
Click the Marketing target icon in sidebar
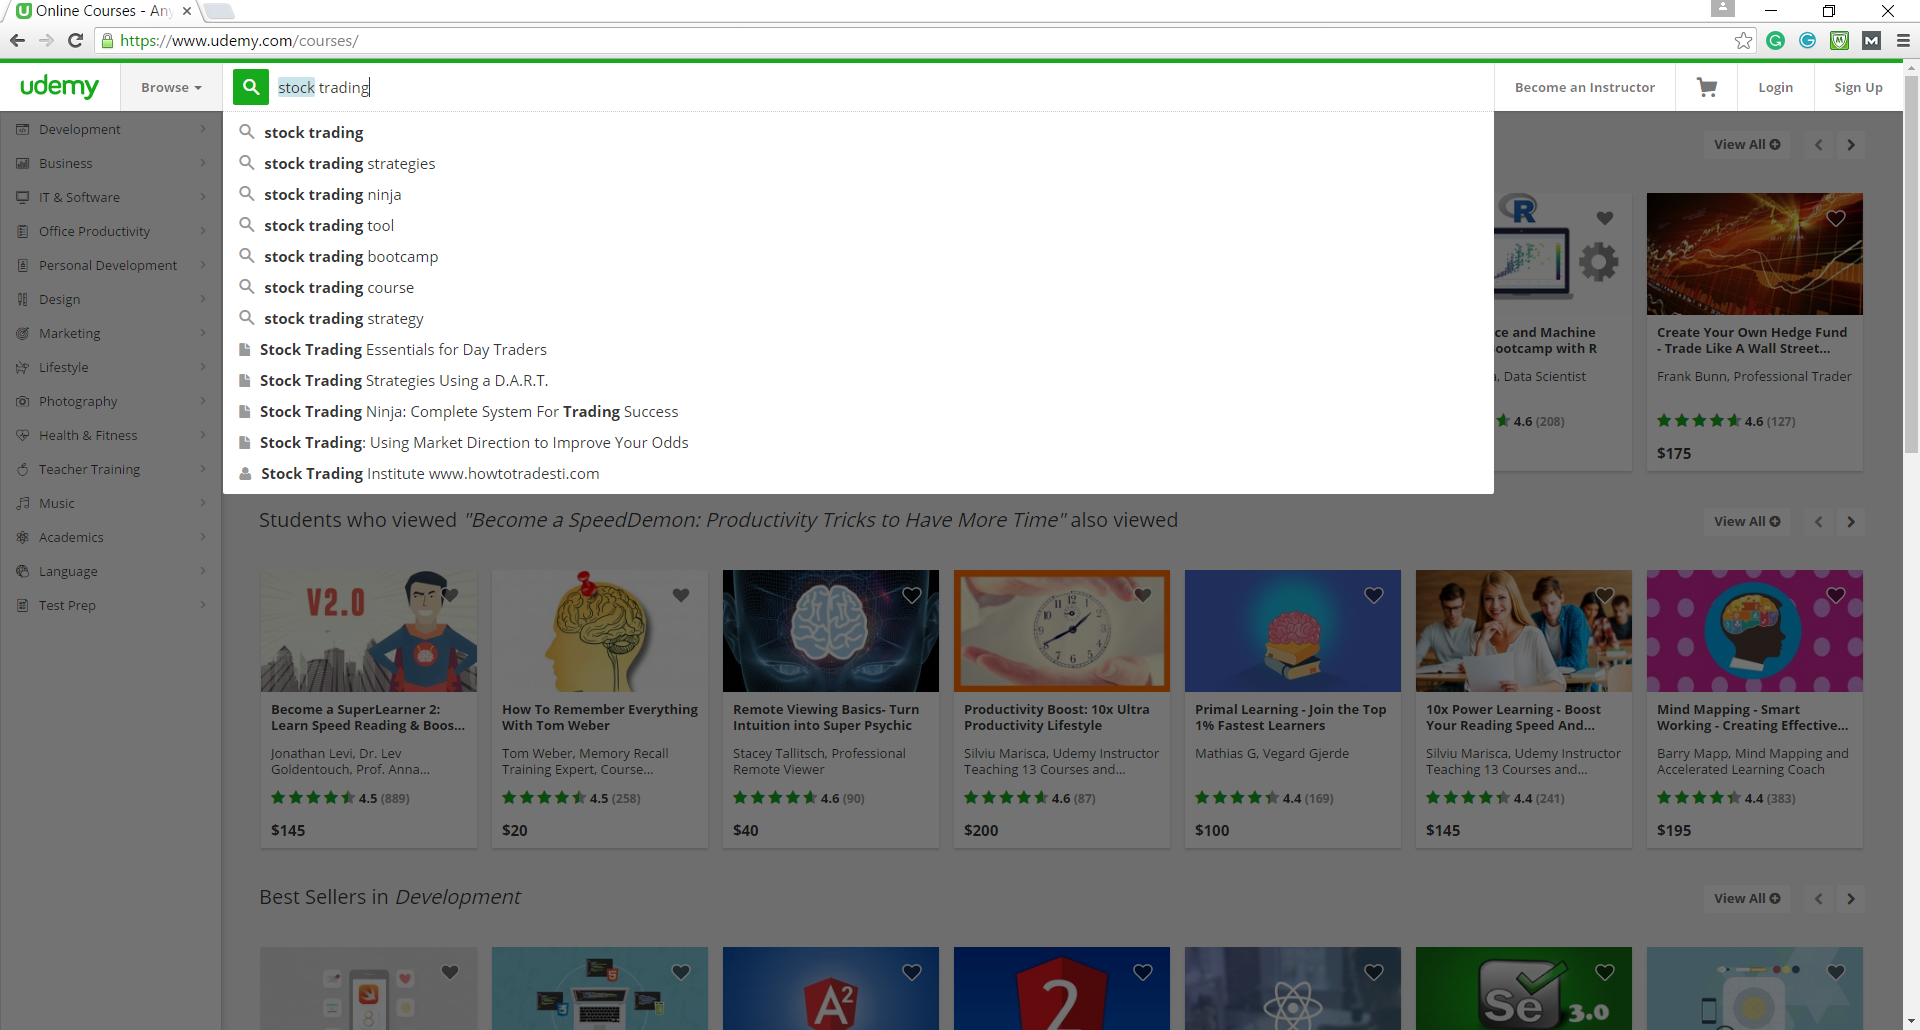coord(23,333)
